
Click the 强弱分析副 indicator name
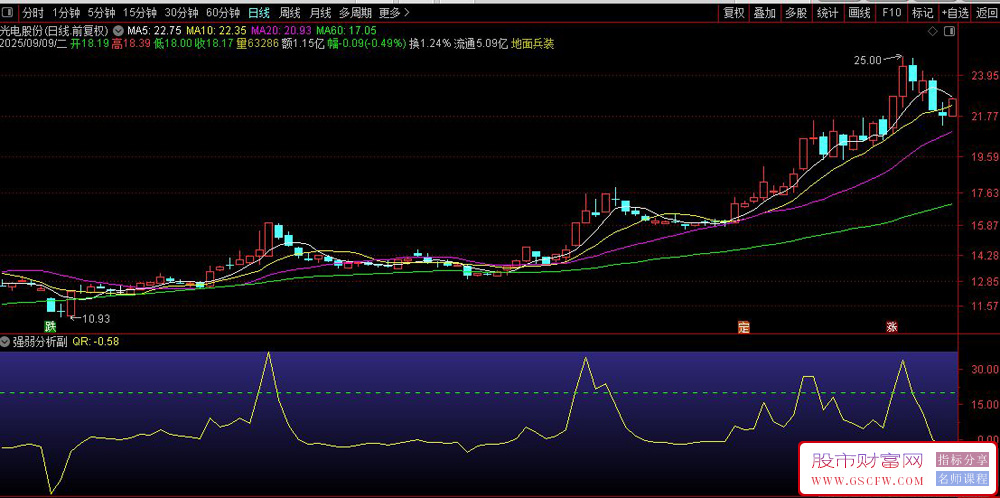point(40,342)
